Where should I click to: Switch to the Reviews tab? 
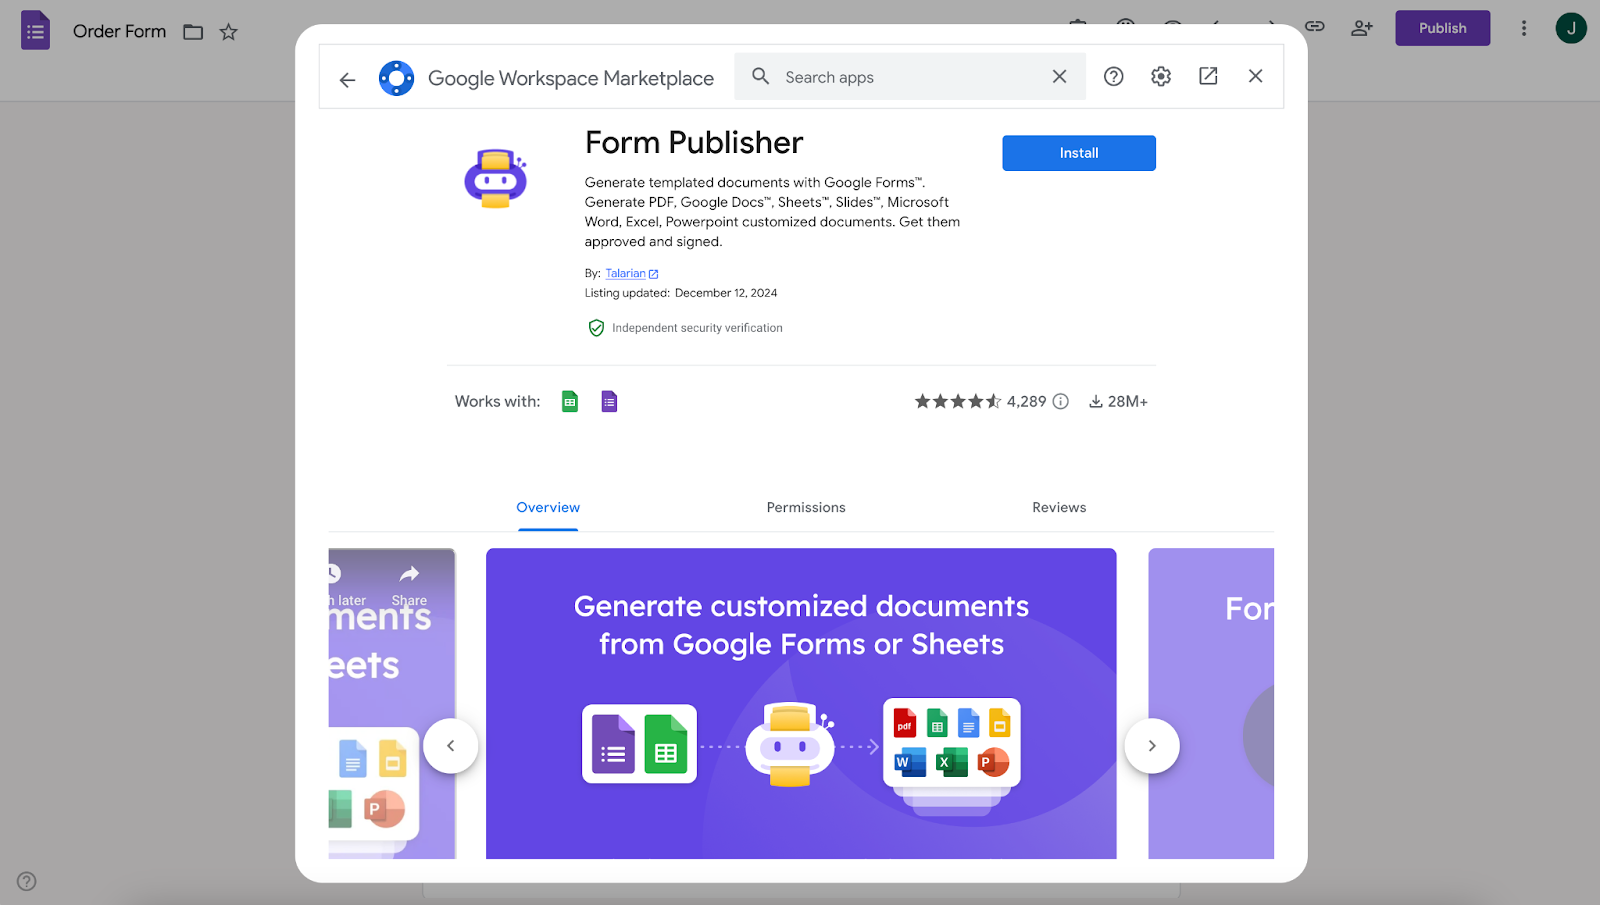click(1059, 508)
